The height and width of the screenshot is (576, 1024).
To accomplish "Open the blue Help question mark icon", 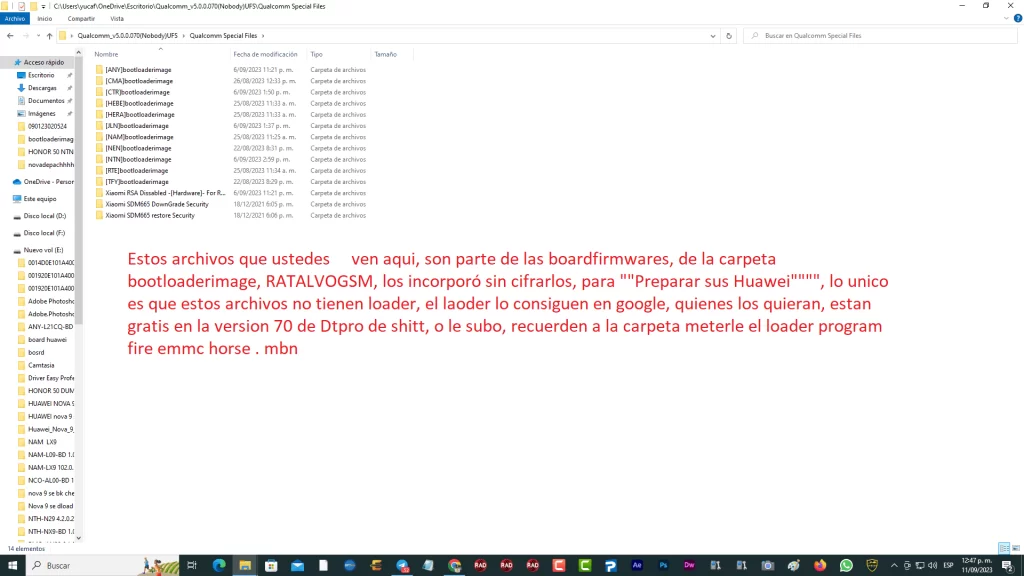I will 1016,18.
